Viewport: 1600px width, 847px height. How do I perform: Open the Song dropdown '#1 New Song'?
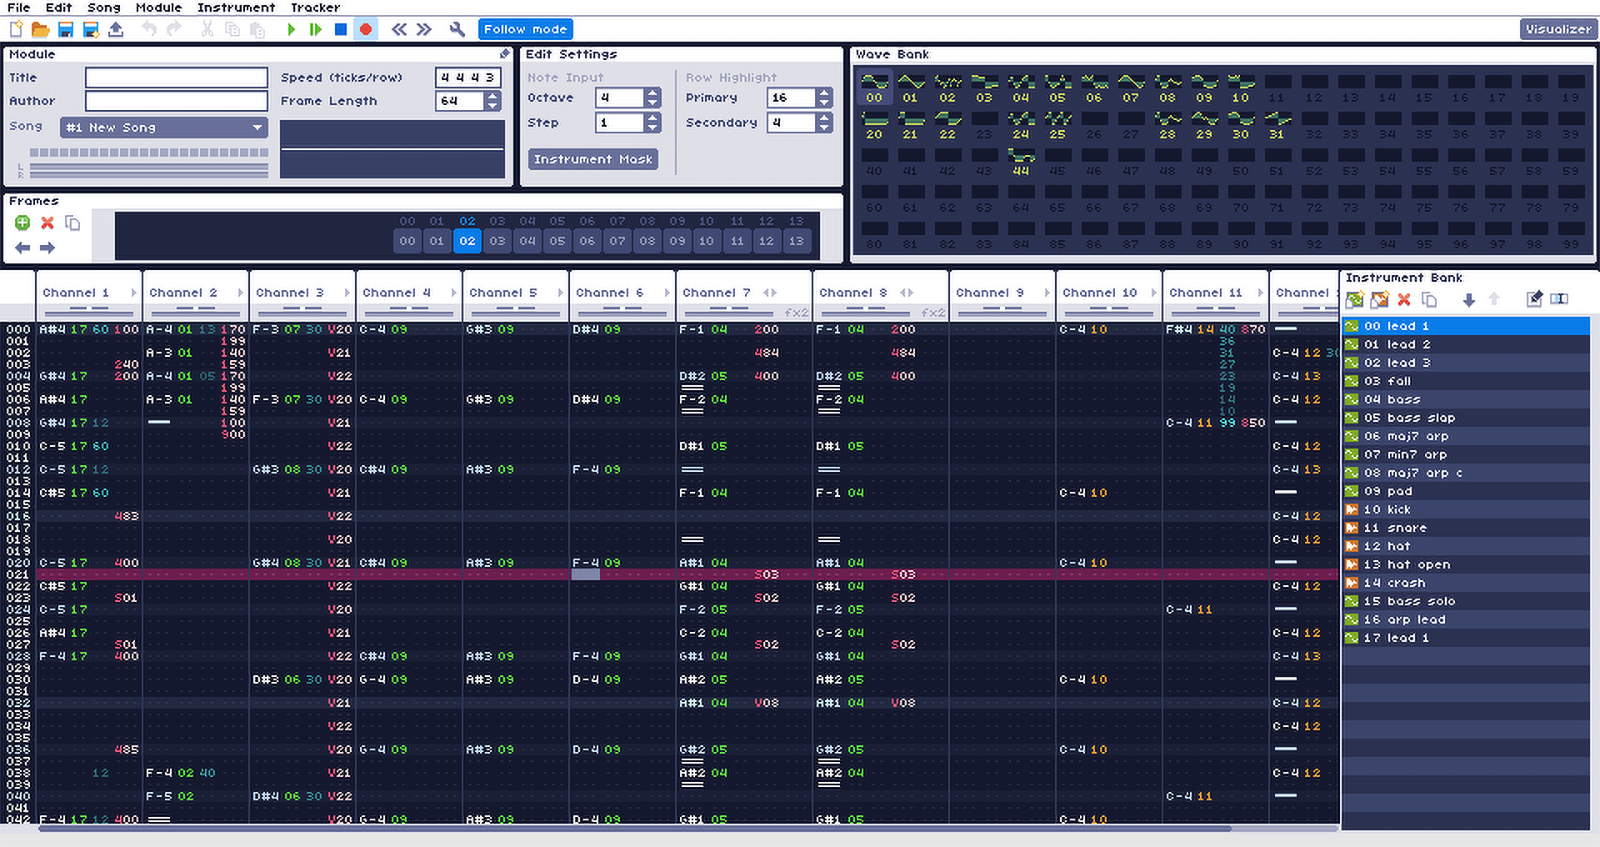click(x=164, y=128)
